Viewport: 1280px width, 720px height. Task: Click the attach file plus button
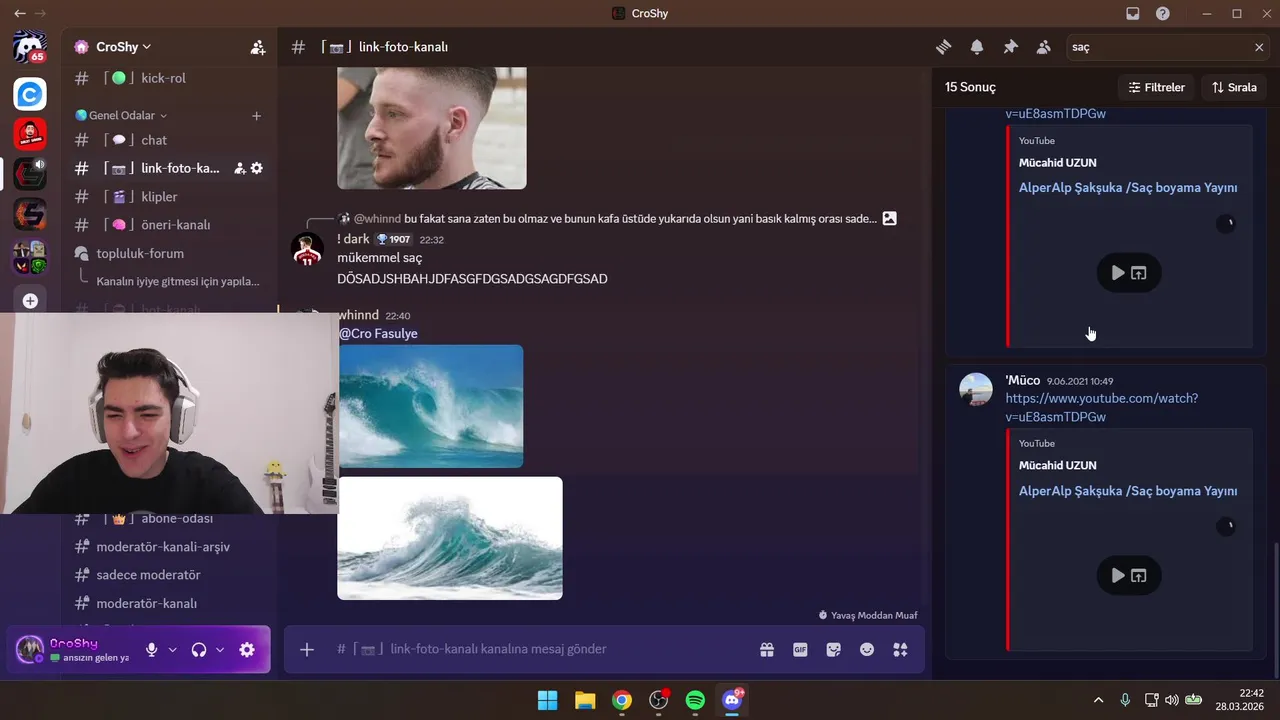pyautogui.click(x=307, y=649)
